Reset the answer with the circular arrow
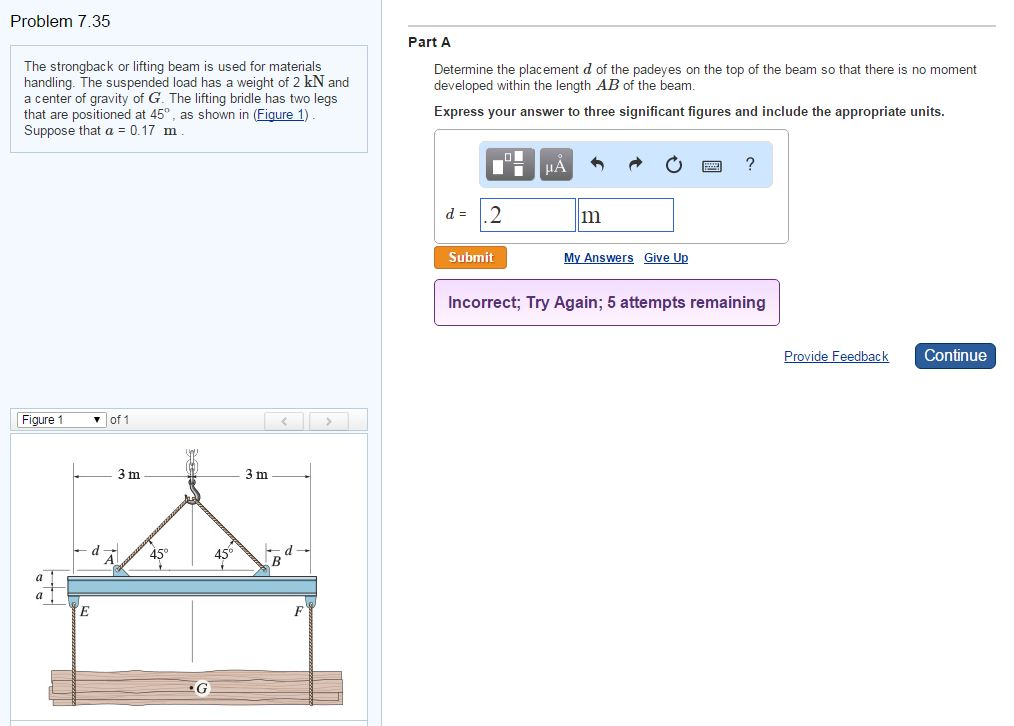Viewport: 1014px width, 726px height. click(x=674, y=165)
